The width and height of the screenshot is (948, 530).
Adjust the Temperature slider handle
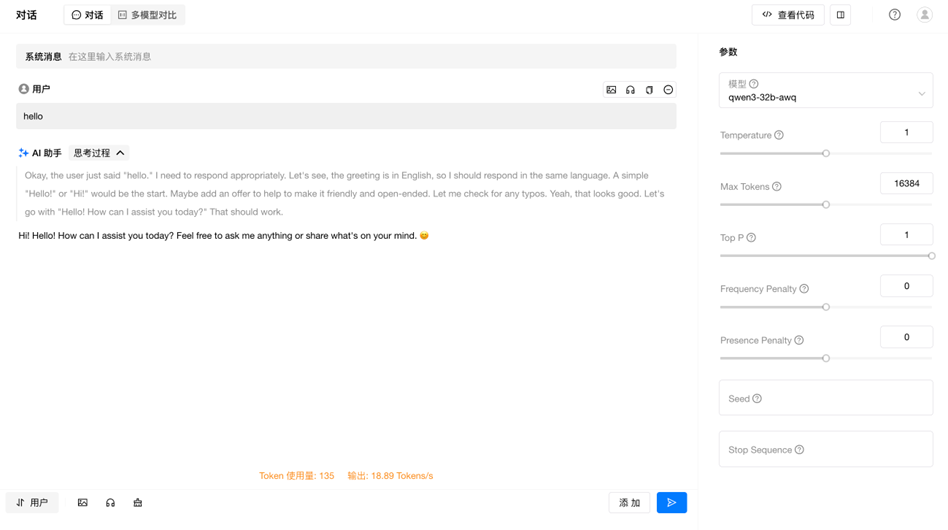pyautogui.click(x=826, y=154)
